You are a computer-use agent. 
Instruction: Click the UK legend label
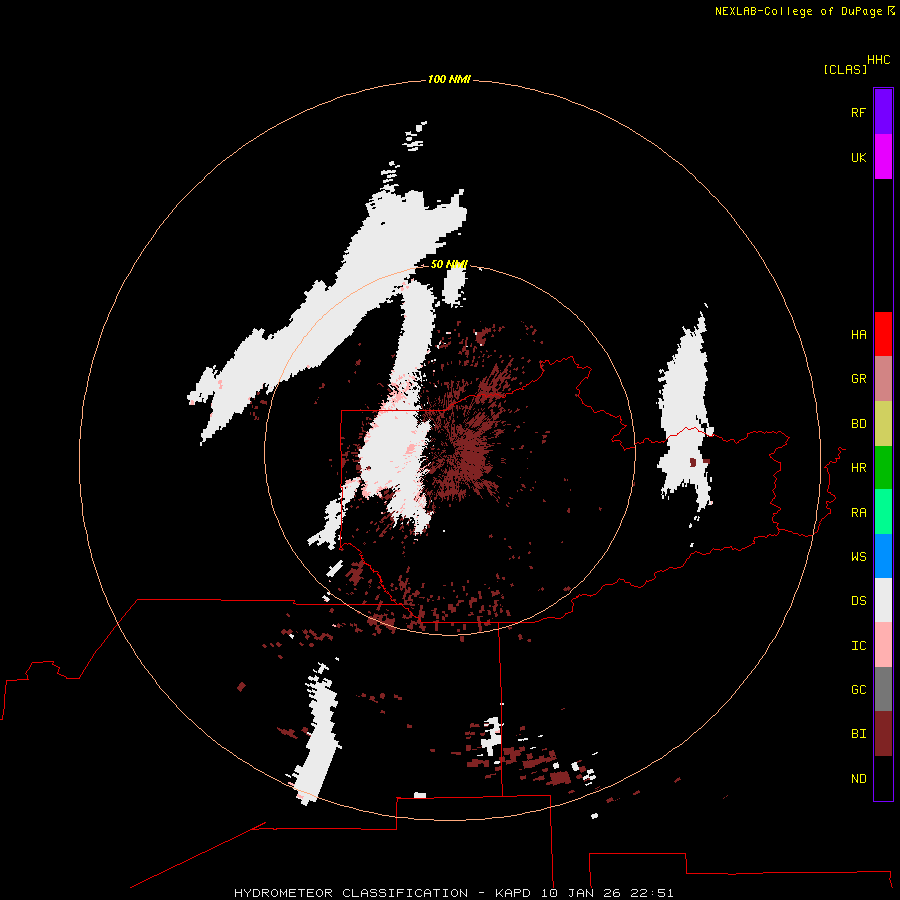(x=859, y=157)
